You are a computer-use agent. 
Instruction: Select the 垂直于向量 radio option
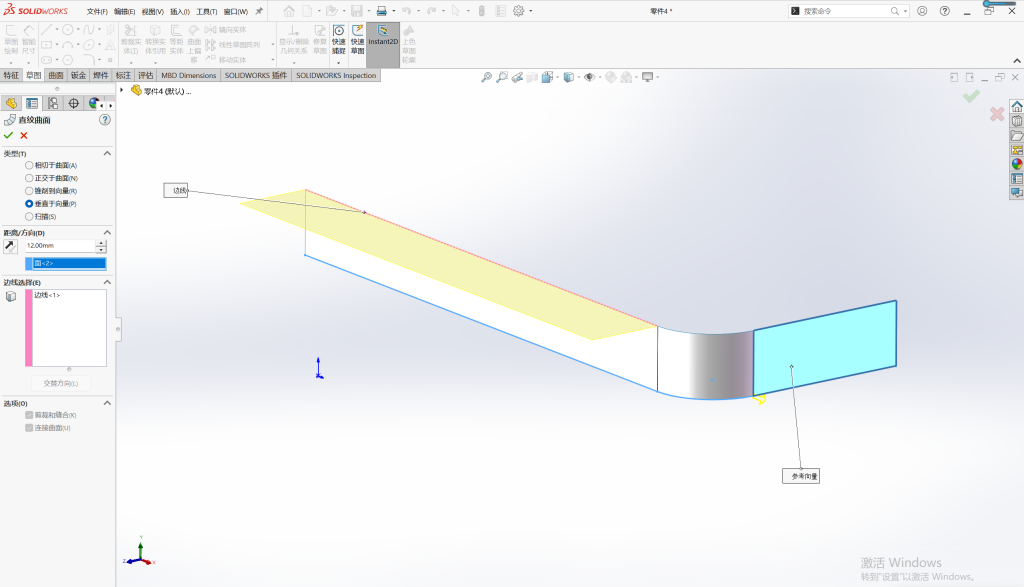click(x=29, y=204)
